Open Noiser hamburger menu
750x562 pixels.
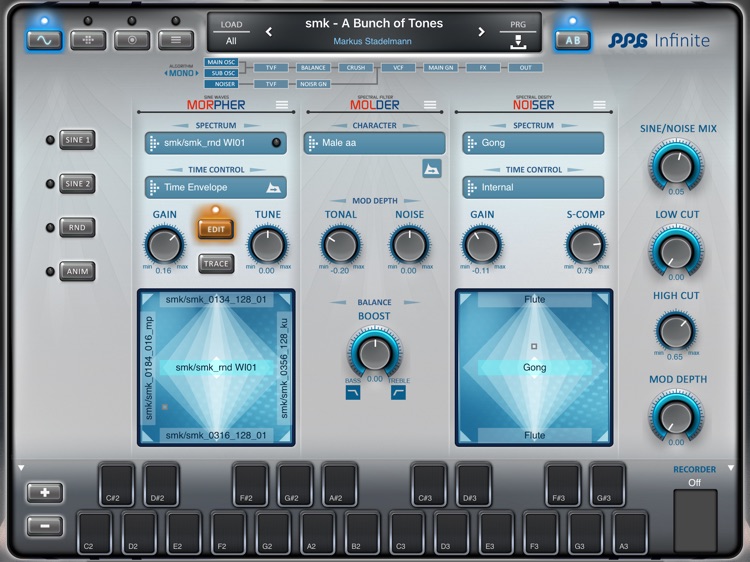[599, 105]
